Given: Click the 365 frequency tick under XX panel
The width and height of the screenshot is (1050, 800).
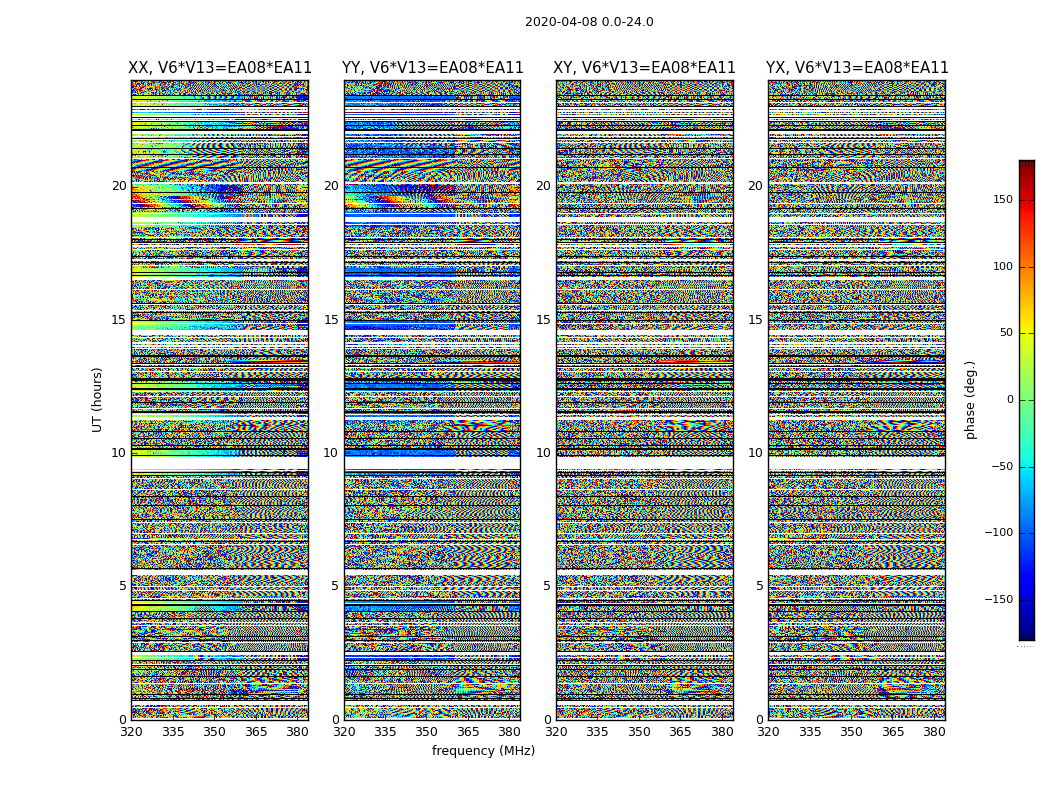Looking at the screenshot, I should click(256, 732).
